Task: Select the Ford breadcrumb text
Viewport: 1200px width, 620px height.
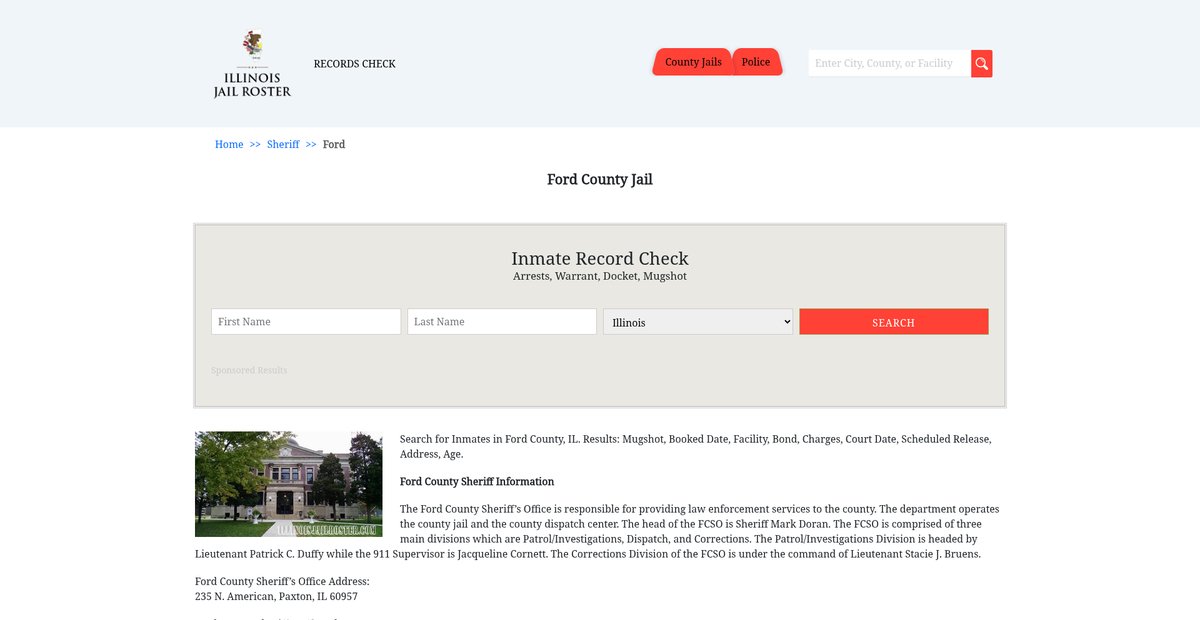Action: click(334, 145)
